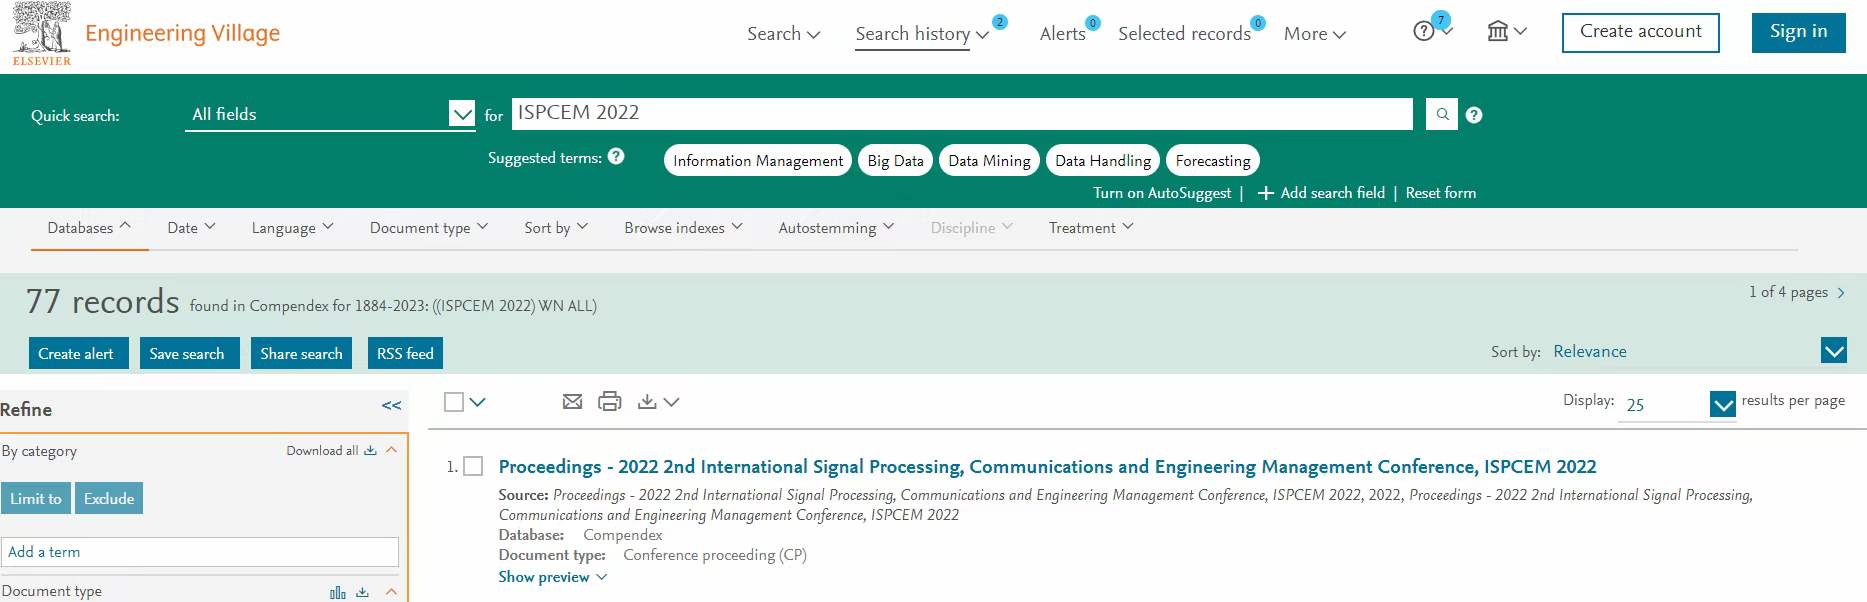1867x602 pixels.
Task: Open the Search history menu
Action: pos(922,34)
